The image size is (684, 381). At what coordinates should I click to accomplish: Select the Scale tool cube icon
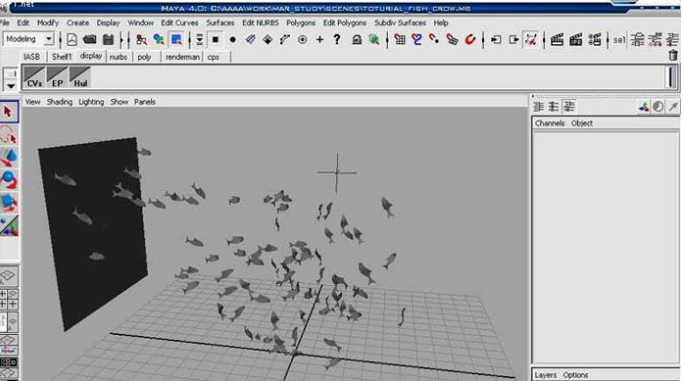[x=9, y=203]
